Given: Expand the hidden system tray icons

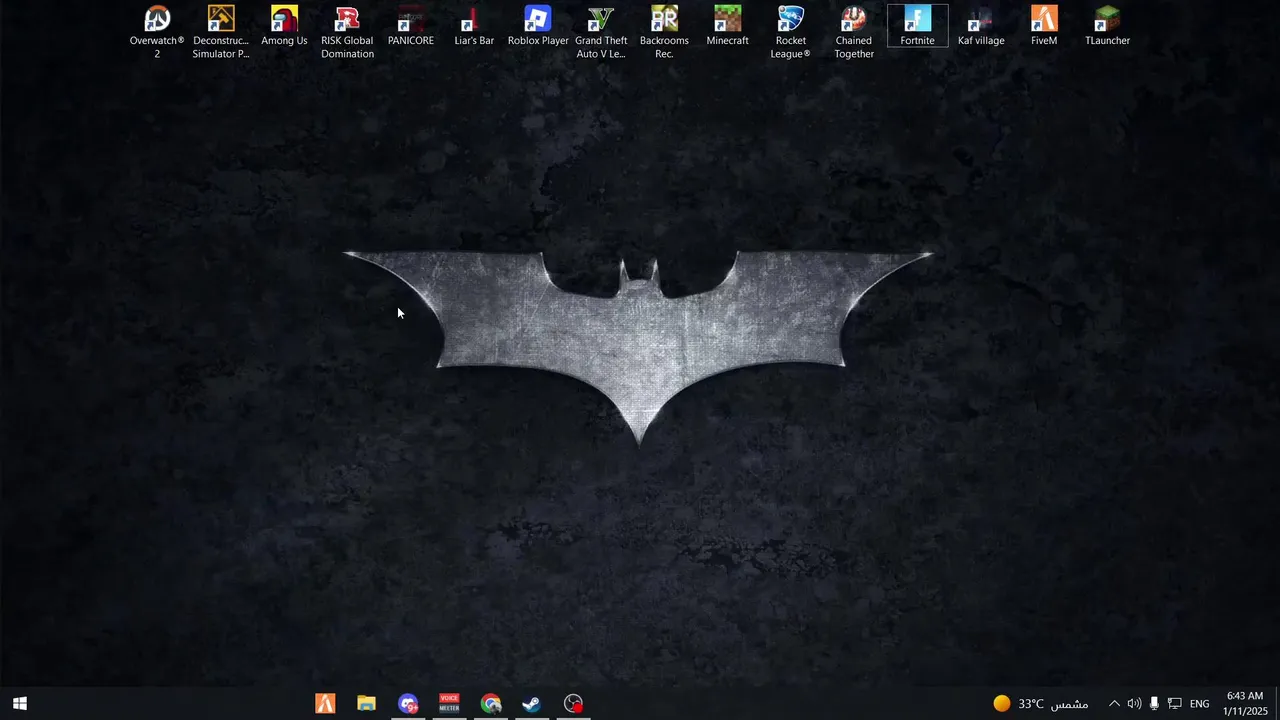Looking at the screenshot, I should coord(1114,704).
